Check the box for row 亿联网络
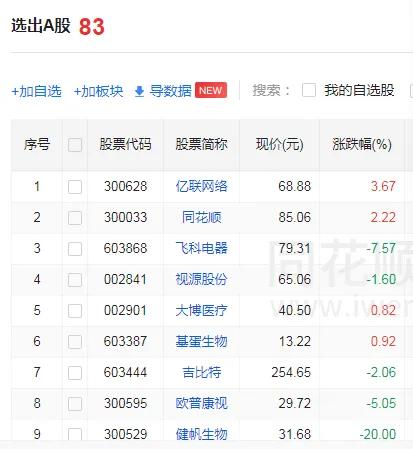This screenshot has height=449, width=413. [75, 187]
